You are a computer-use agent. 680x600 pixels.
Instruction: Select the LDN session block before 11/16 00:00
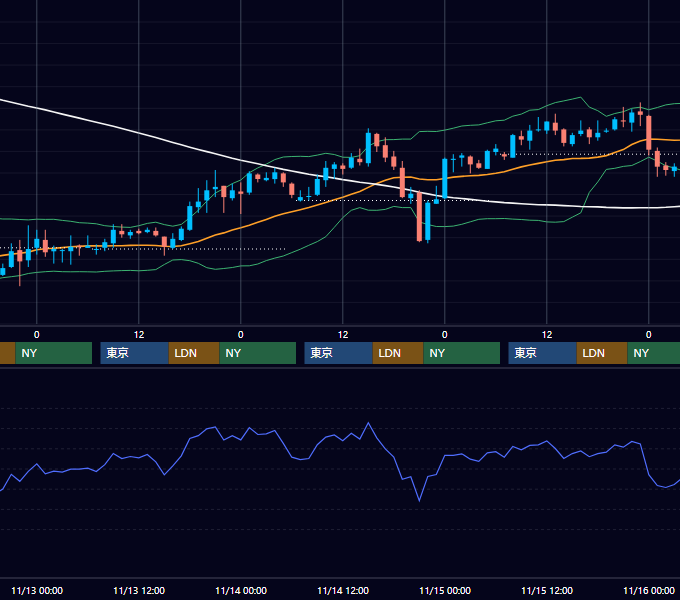[x=602, y=353]
